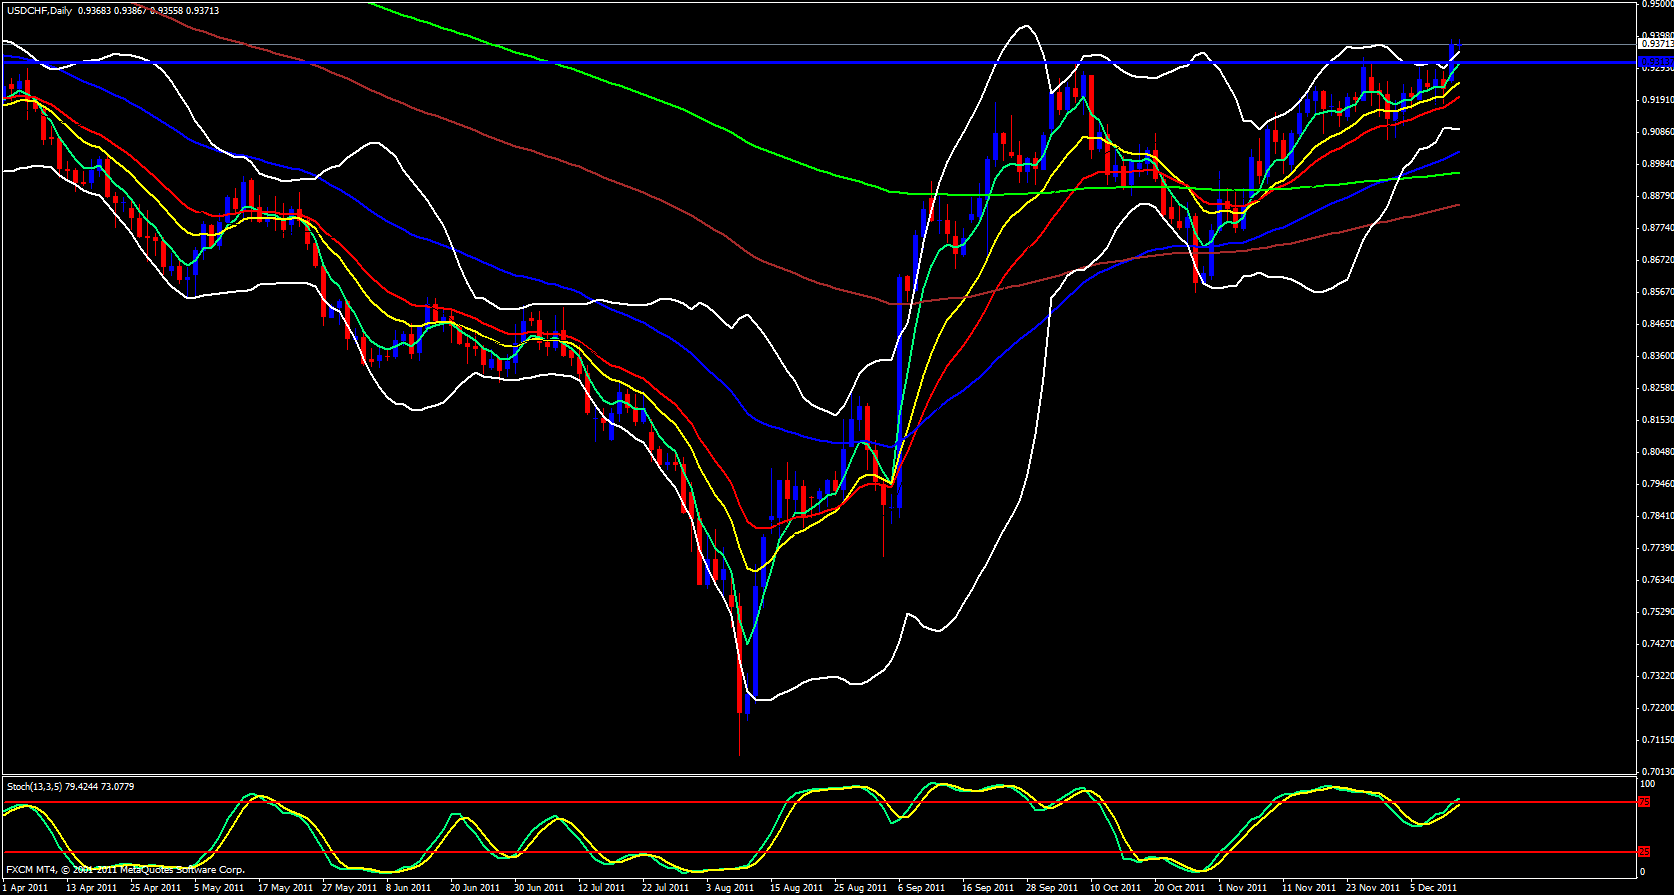Click the 17 May 2011 date label
1674x895 pixels.
(286, 888)
